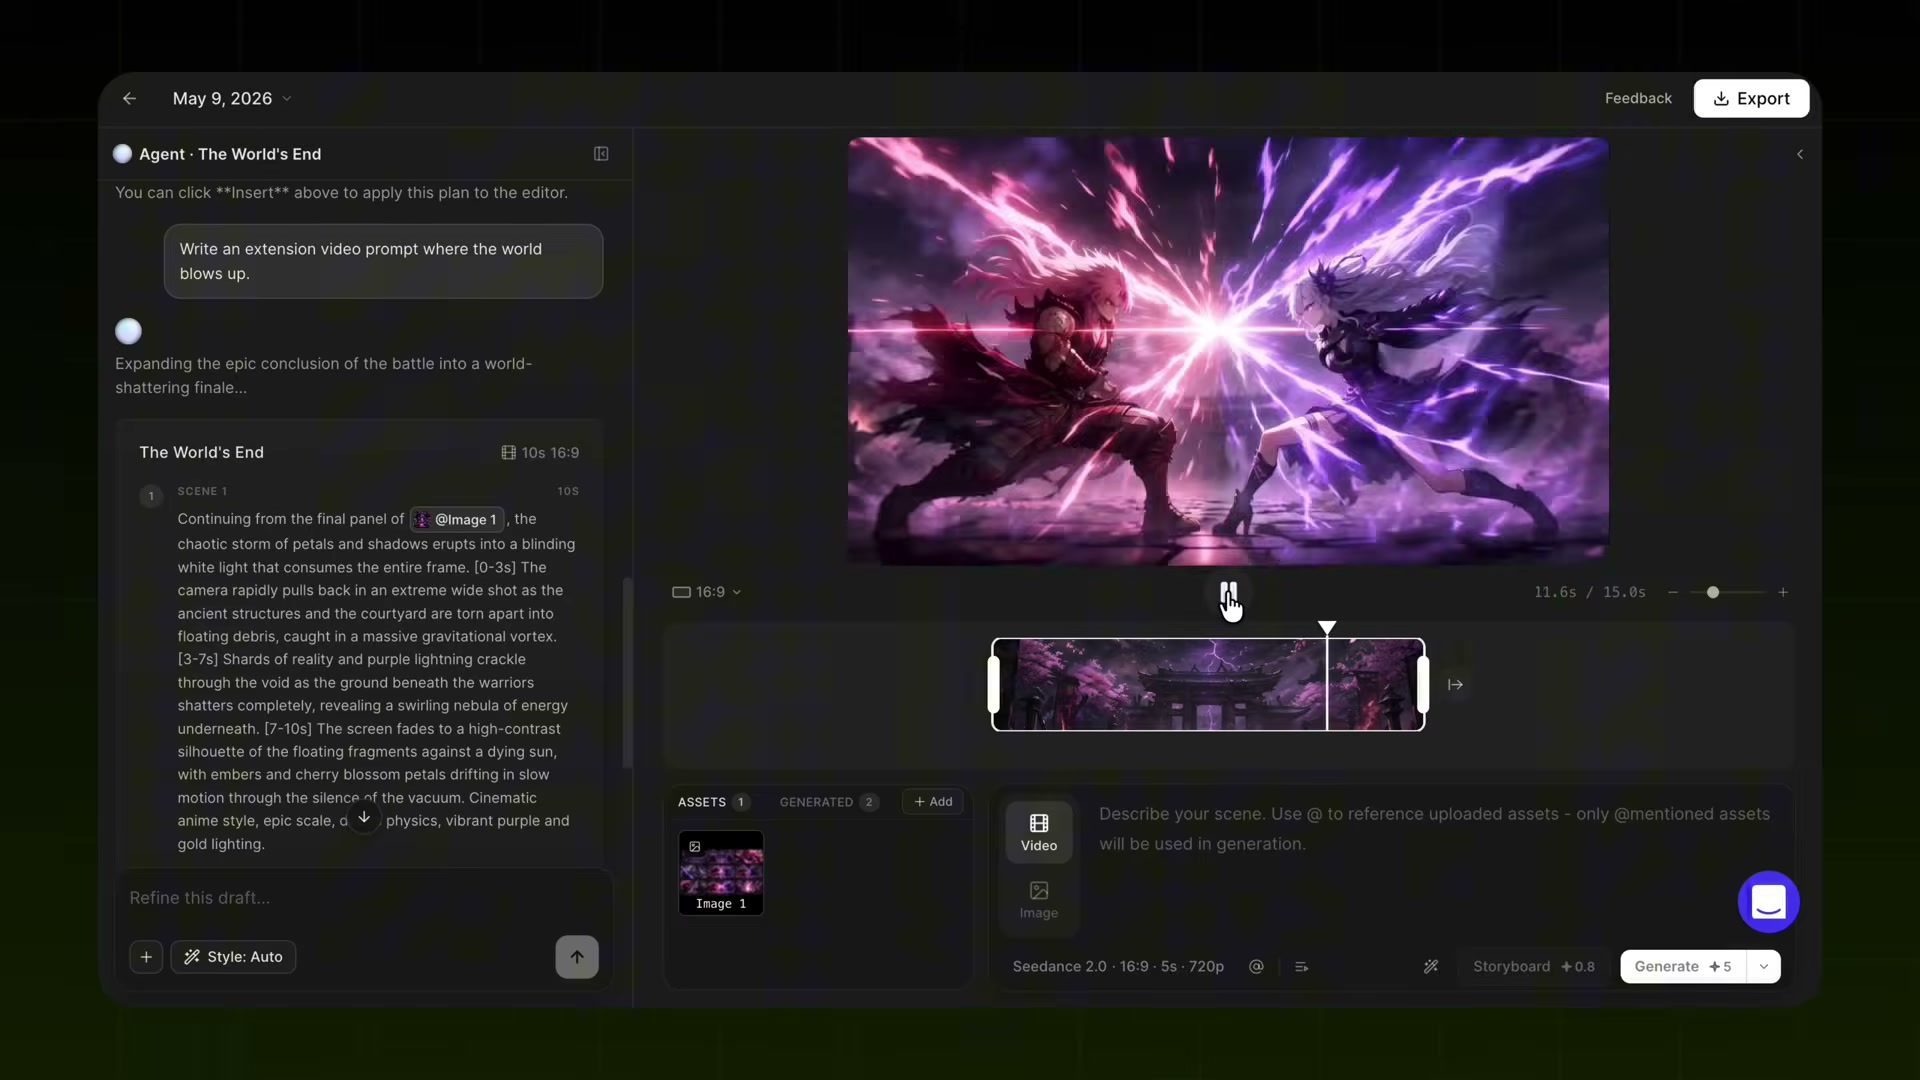
Task: Select the Image 1 asset thumbnail
Action: pyautogui.click(x=721, y=873)
